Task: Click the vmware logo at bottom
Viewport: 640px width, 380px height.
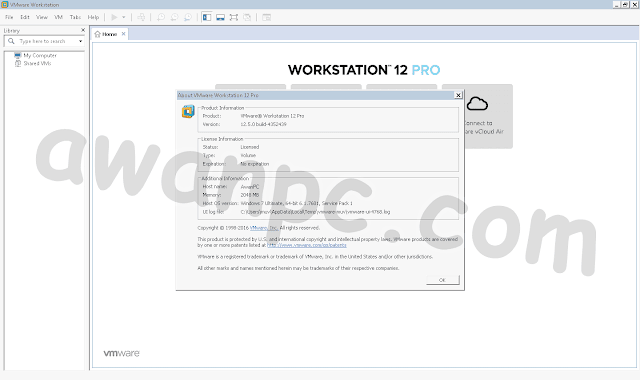Action: pos(121,353)
